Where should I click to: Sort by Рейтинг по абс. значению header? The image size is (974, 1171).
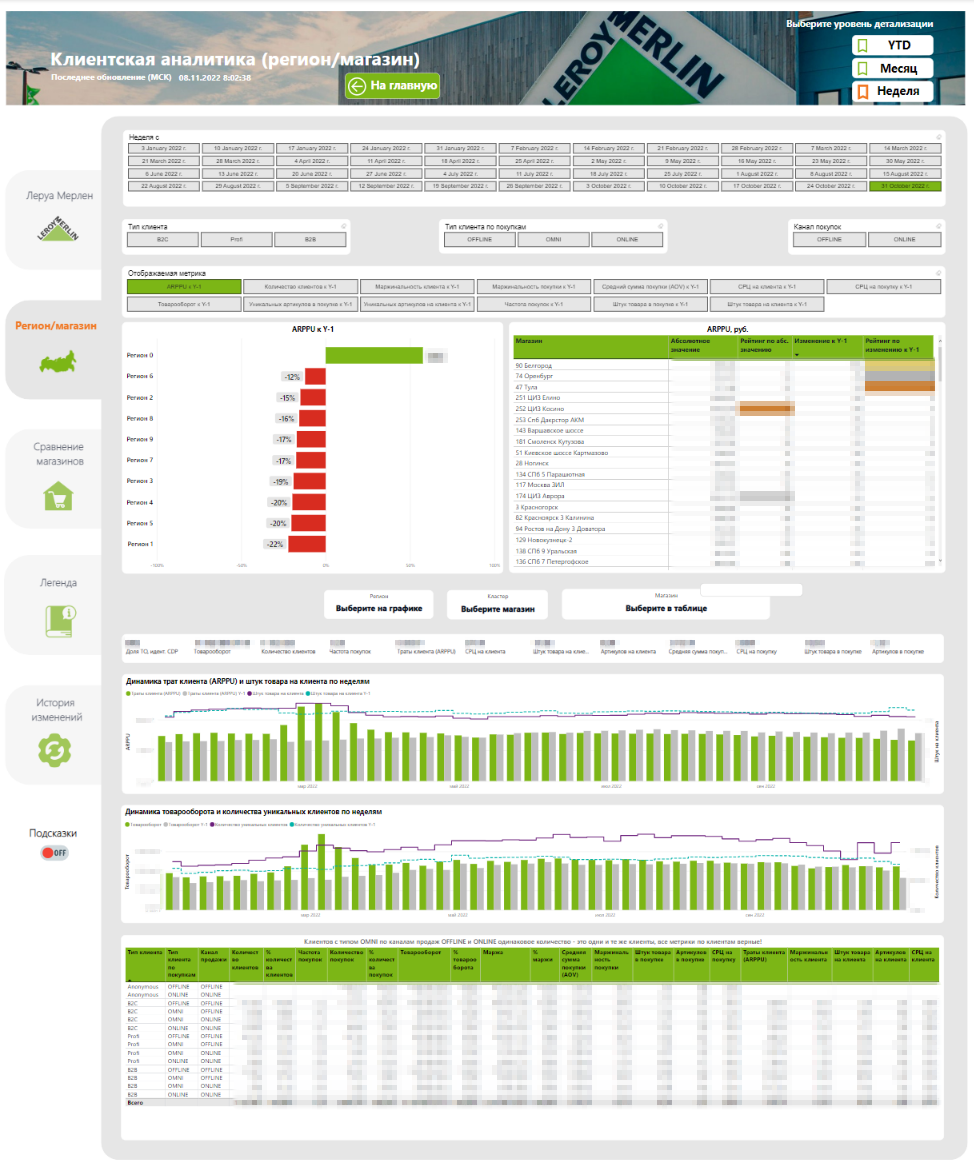[764, 346]
